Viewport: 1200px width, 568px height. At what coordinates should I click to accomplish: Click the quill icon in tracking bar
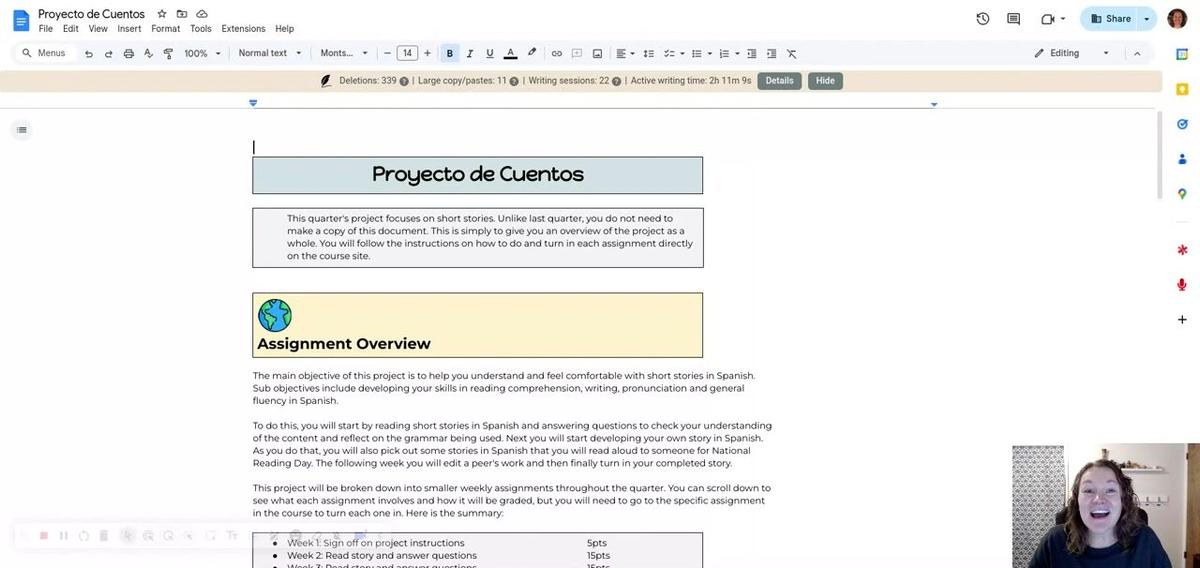pos(326,81)
